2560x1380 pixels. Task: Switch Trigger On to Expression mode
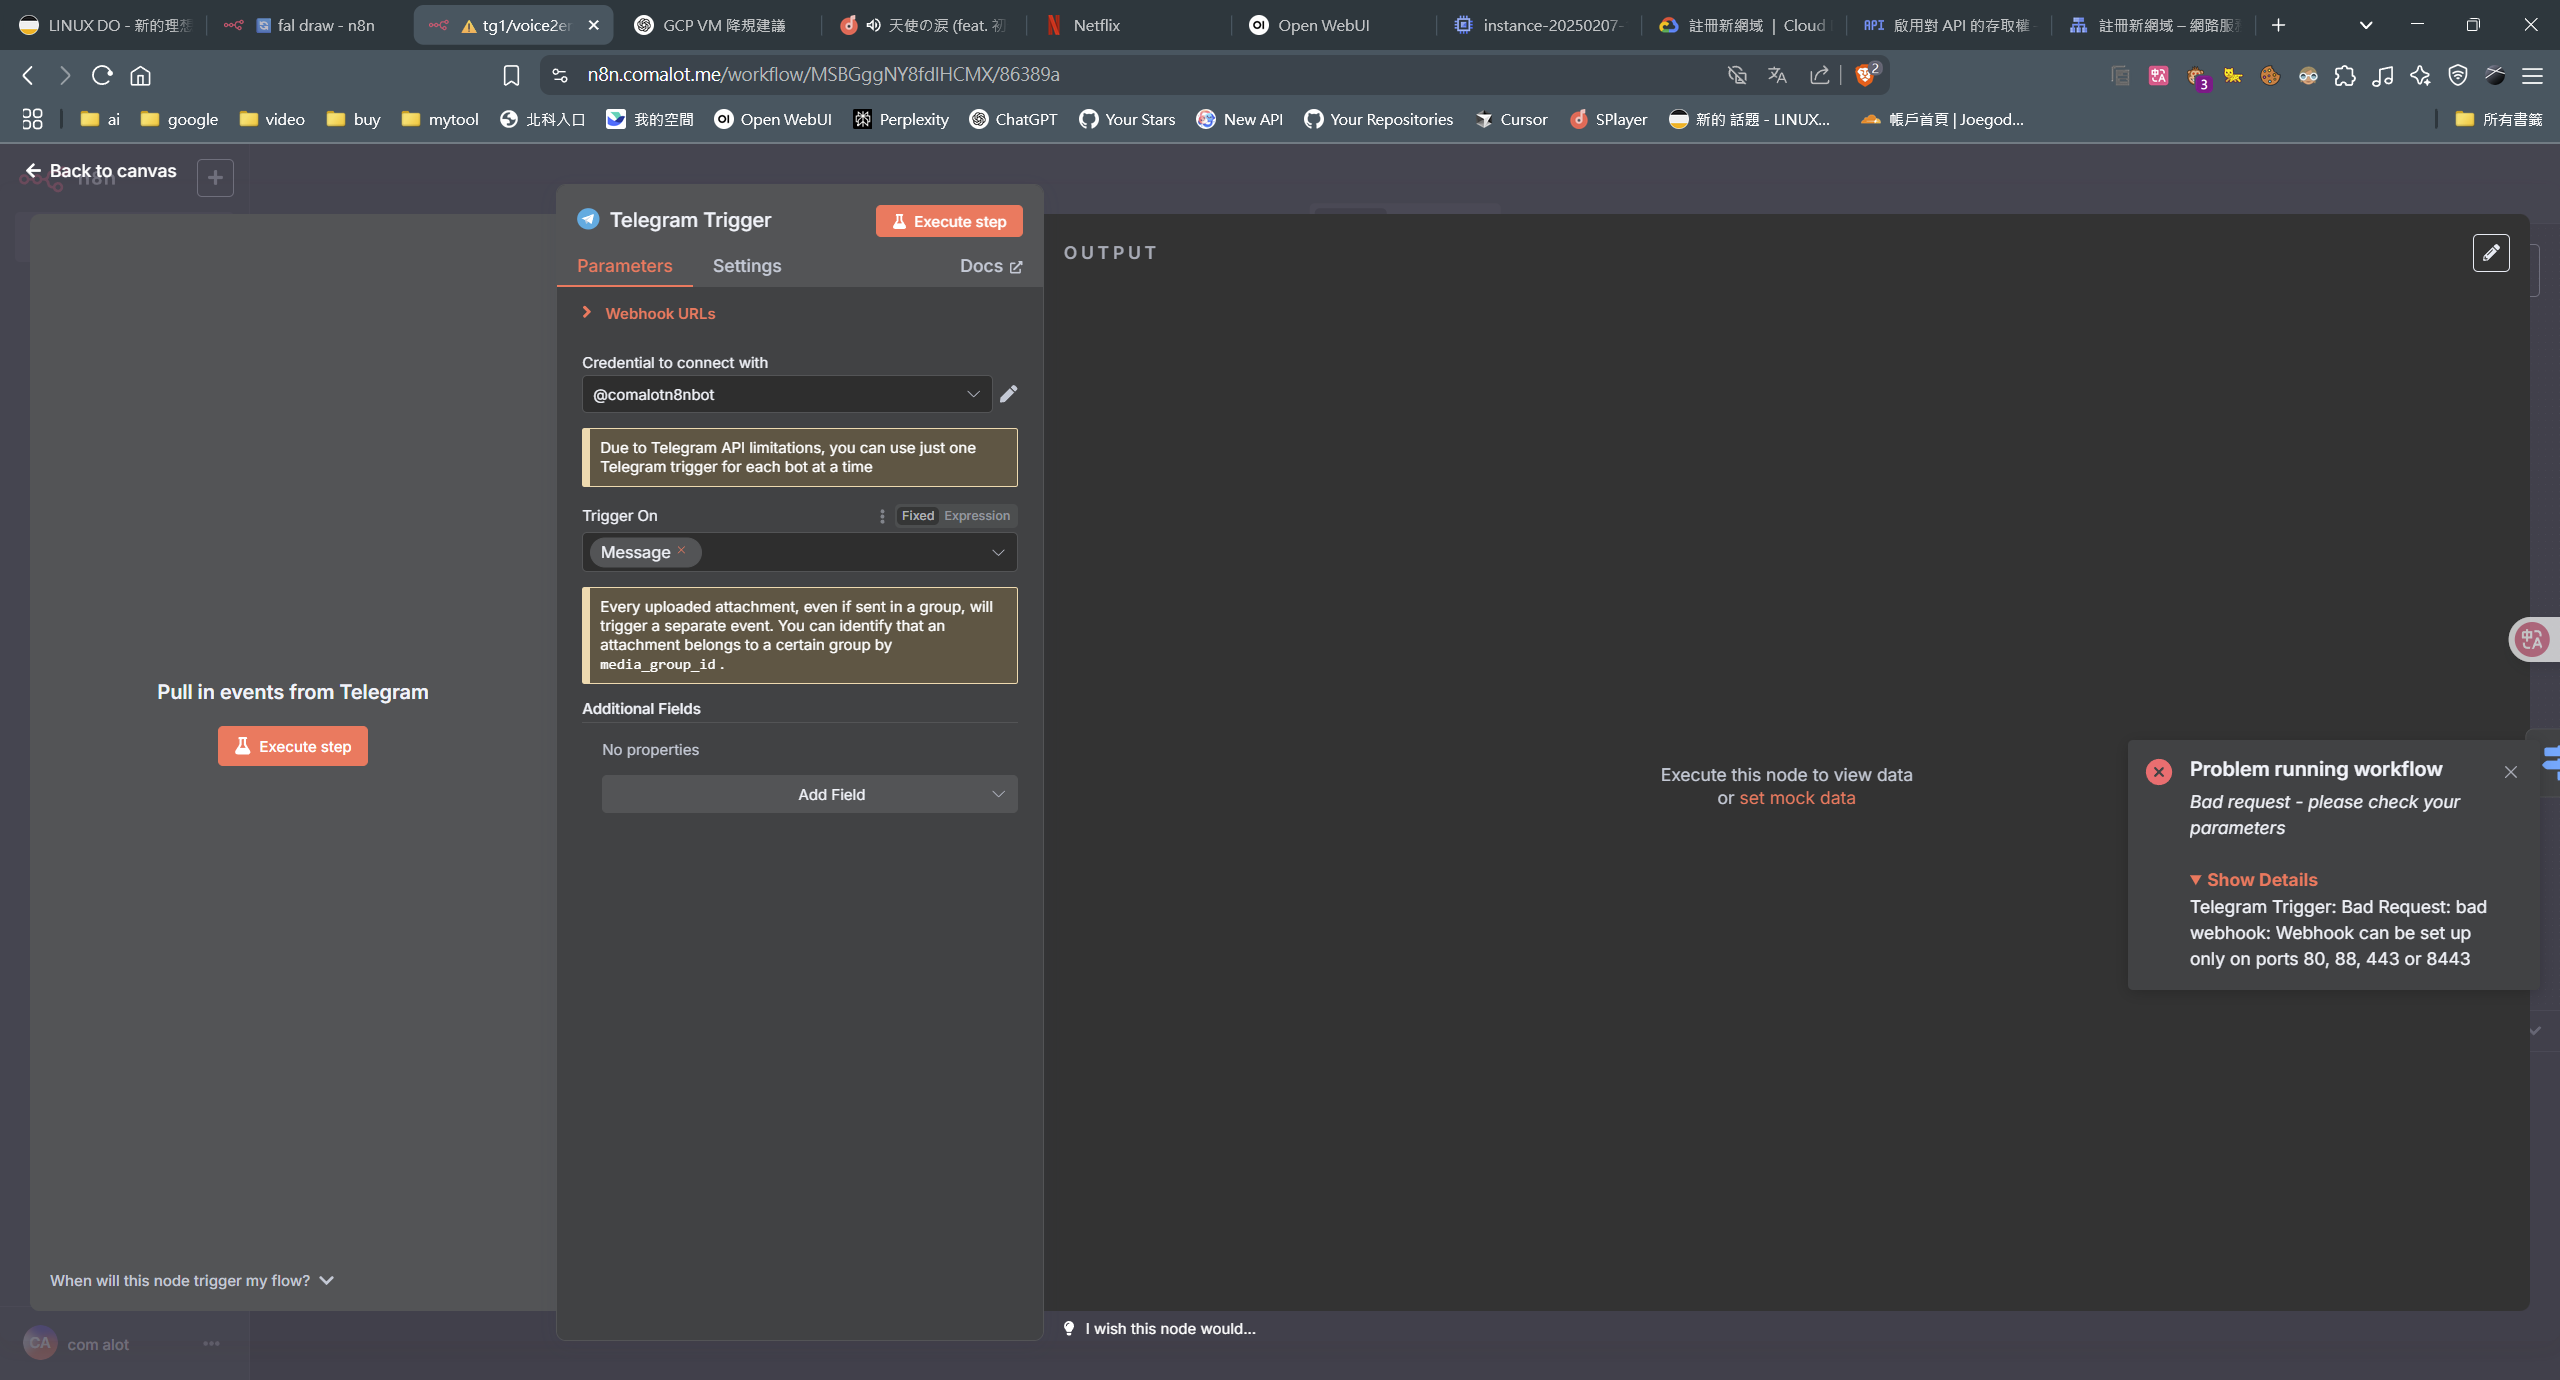977,516
